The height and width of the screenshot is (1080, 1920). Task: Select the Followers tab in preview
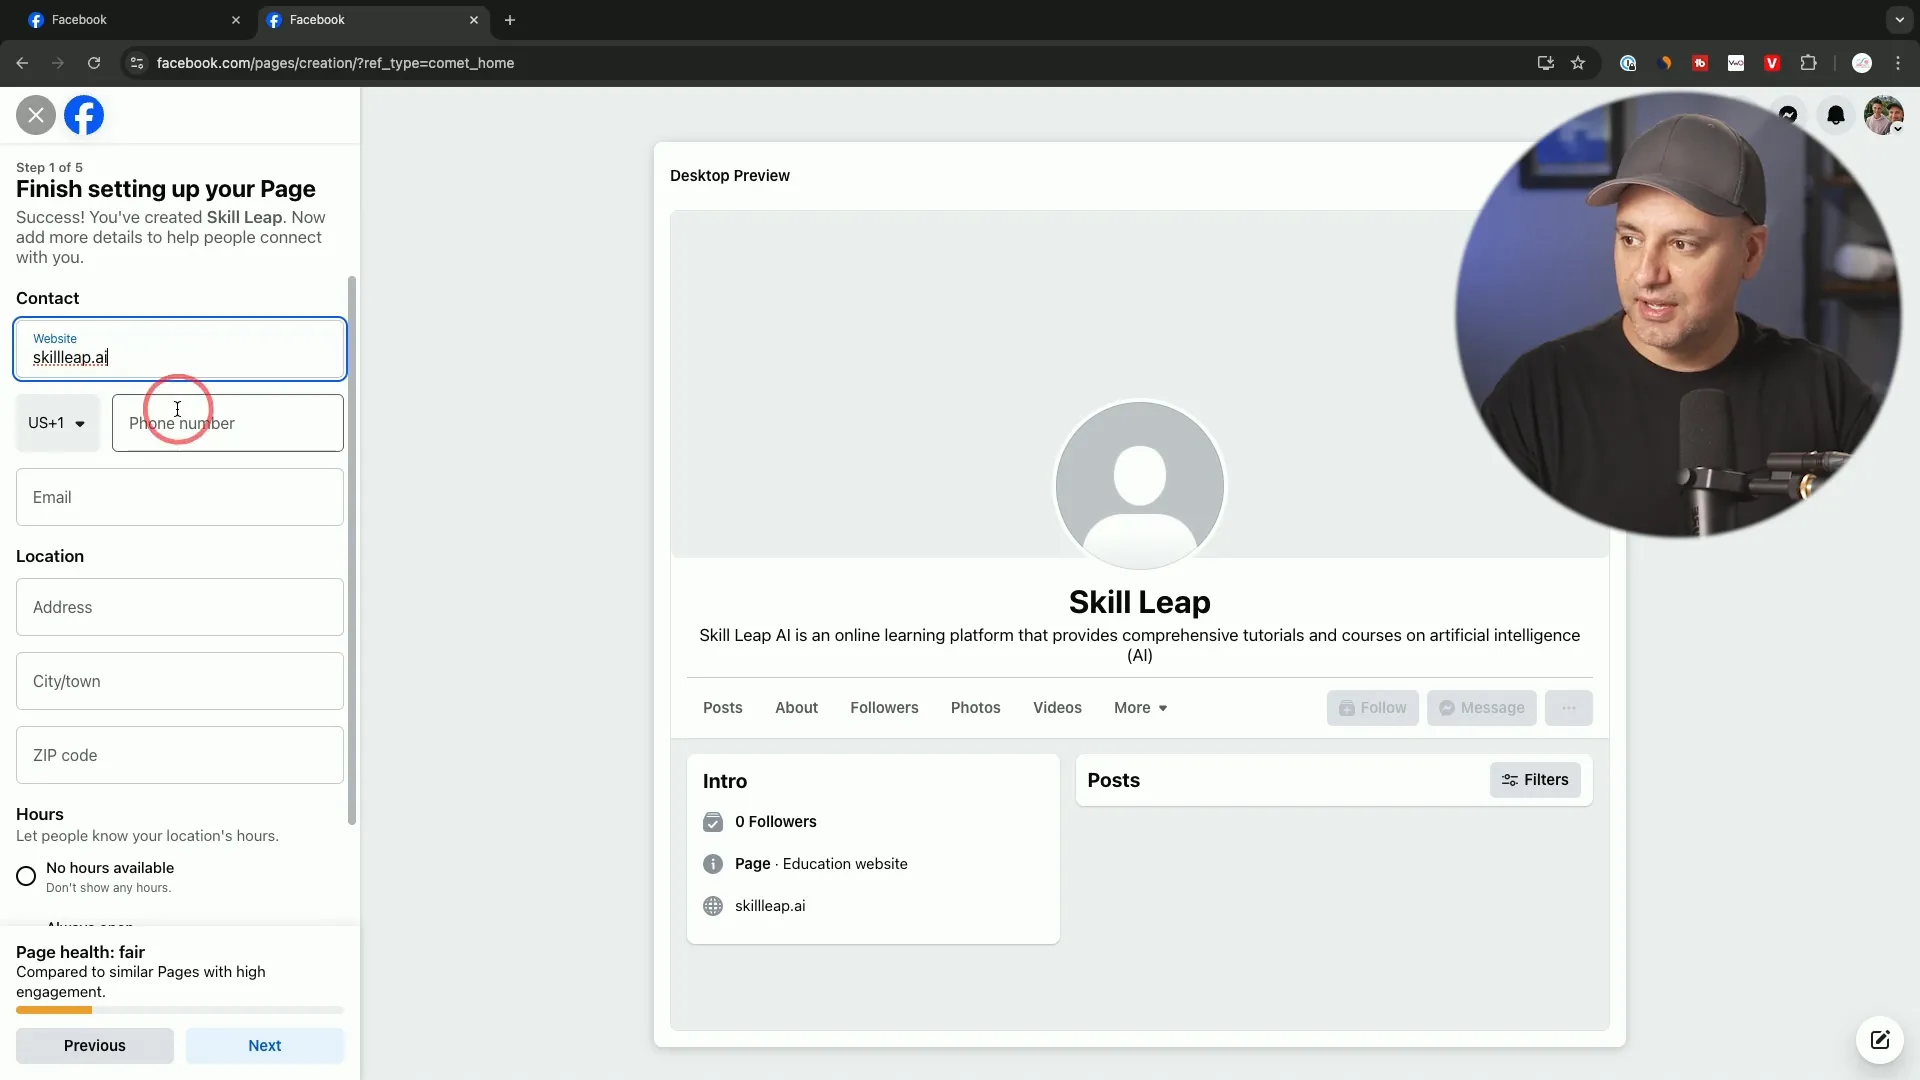point(884,708)
